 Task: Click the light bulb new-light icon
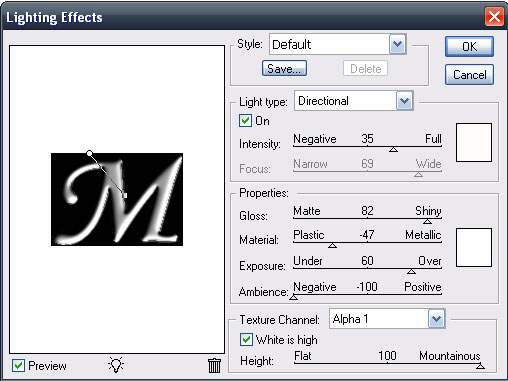[x=116, y=365]
